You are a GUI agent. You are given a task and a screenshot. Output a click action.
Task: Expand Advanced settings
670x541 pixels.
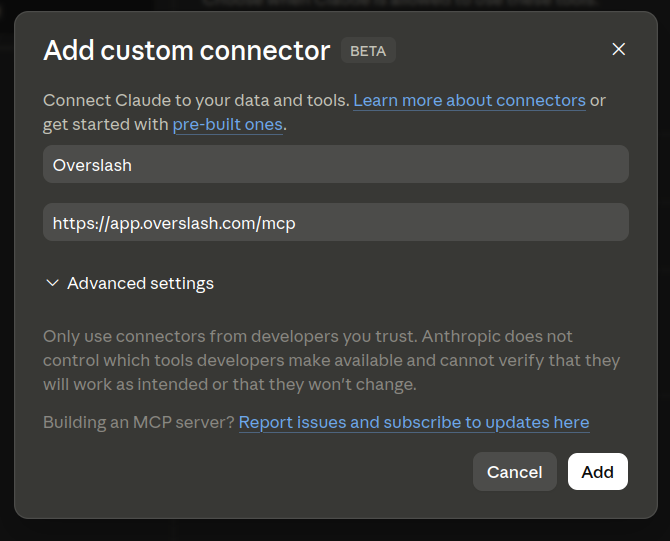tap(129, 283)
